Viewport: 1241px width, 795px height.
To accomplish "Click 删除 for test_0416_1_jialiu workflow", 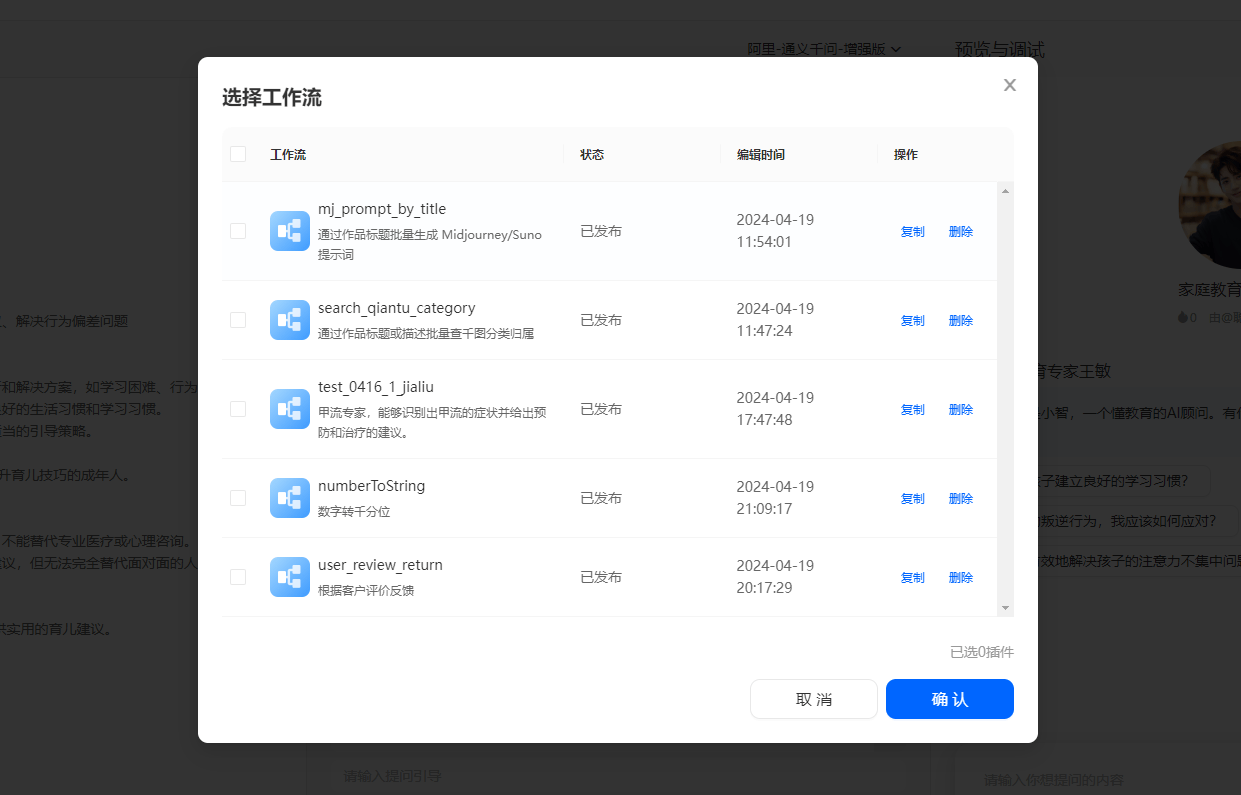I will pos(960,409).
